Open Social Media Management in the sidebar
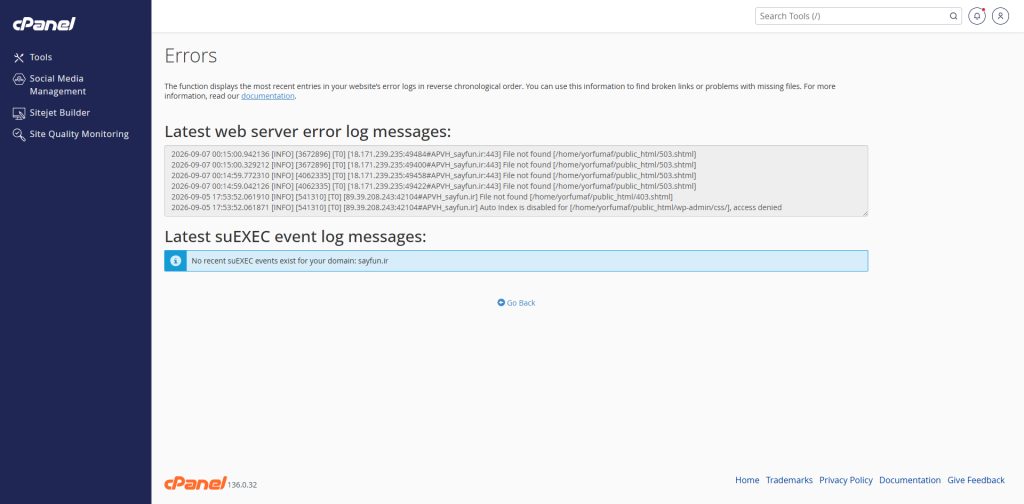The image size is (1024, 504). point(57,85)
